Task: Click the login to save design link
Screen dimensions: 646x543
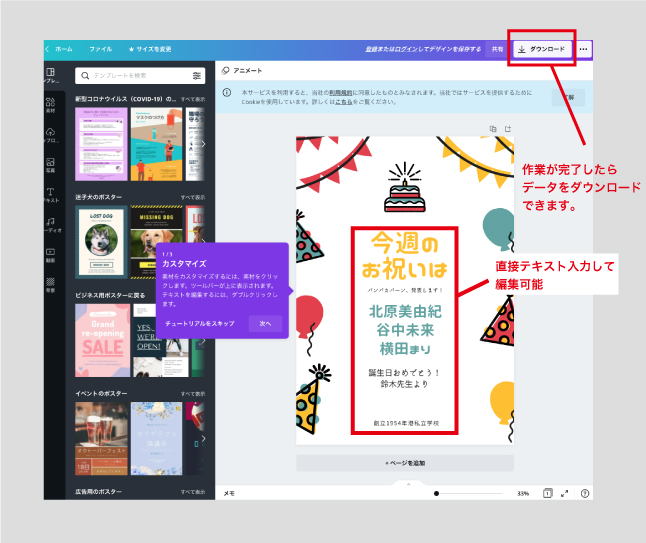Action: click(x=423, y=49)
